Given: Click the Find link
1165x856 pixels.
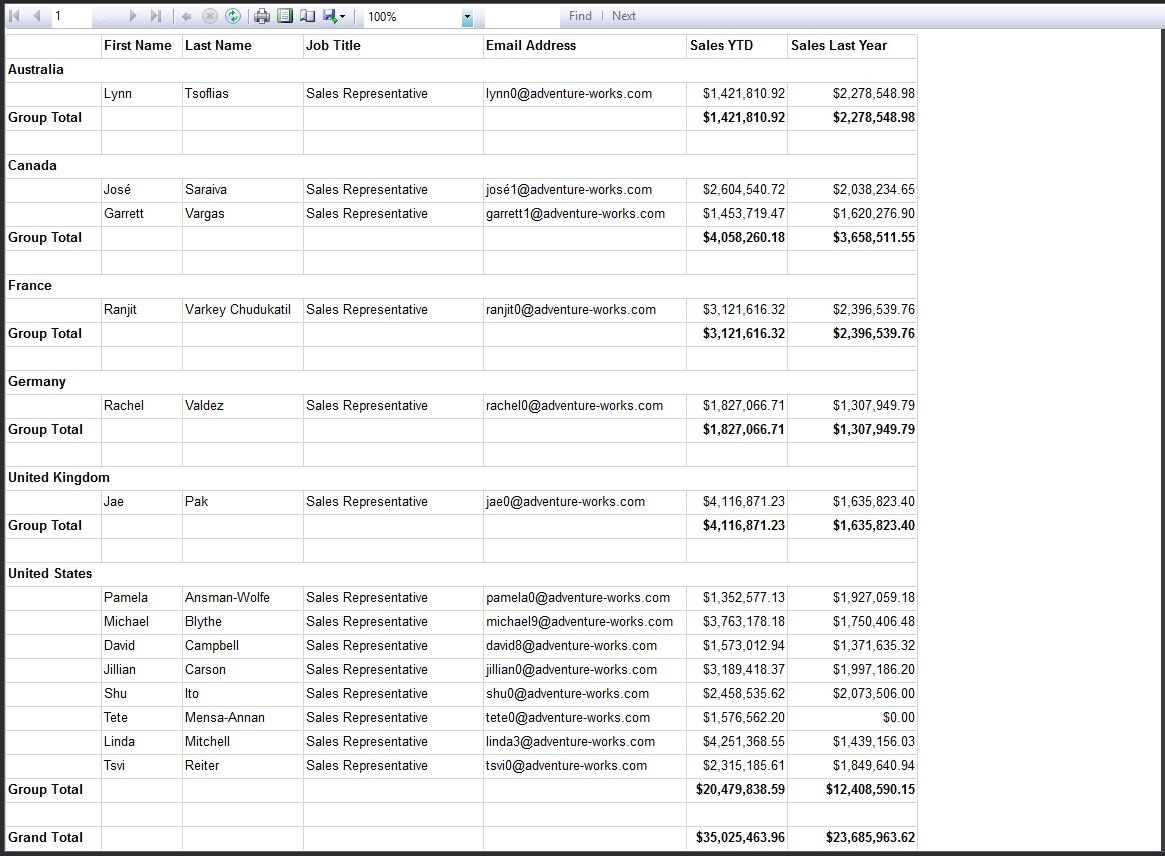Looking at the screenshot, I should pos(580,16).
